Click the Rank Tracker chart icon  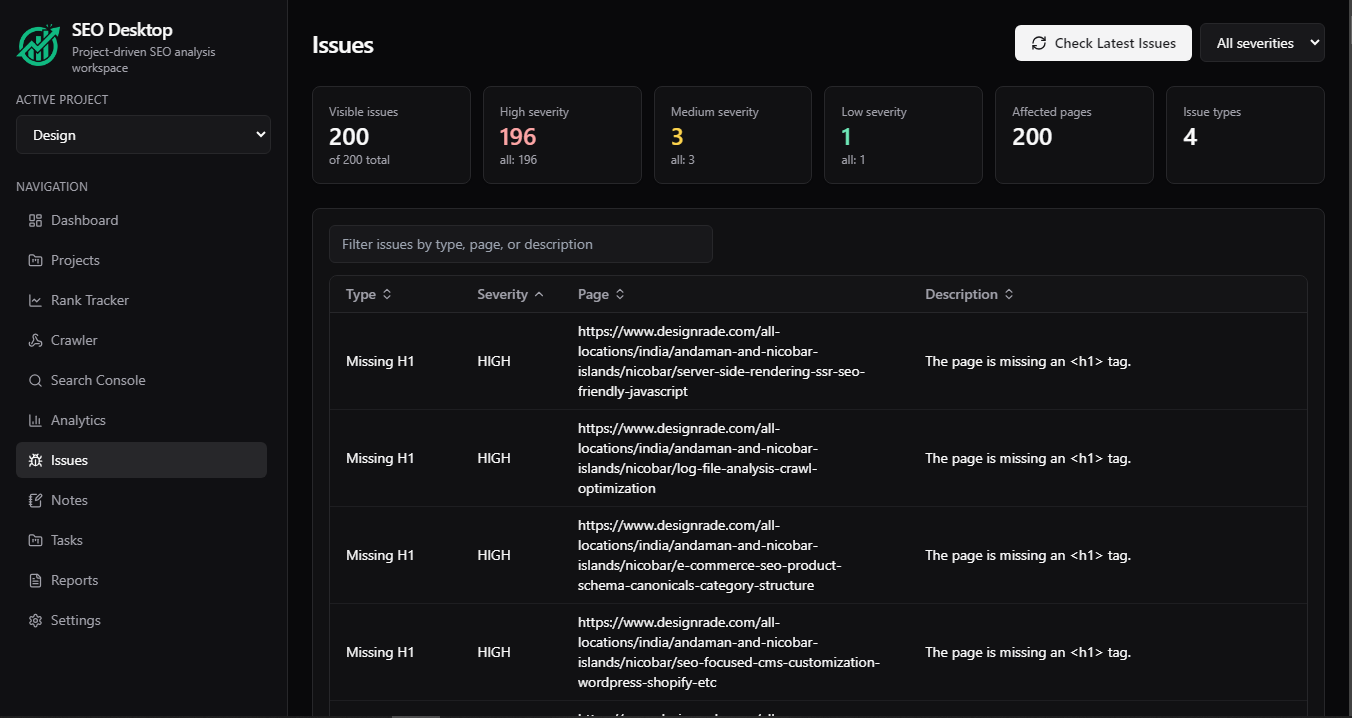point(35,300)
